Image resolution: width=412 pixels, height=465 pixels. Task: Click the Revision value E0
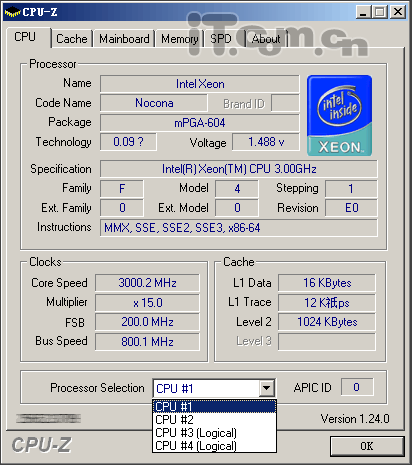[351, 208]
